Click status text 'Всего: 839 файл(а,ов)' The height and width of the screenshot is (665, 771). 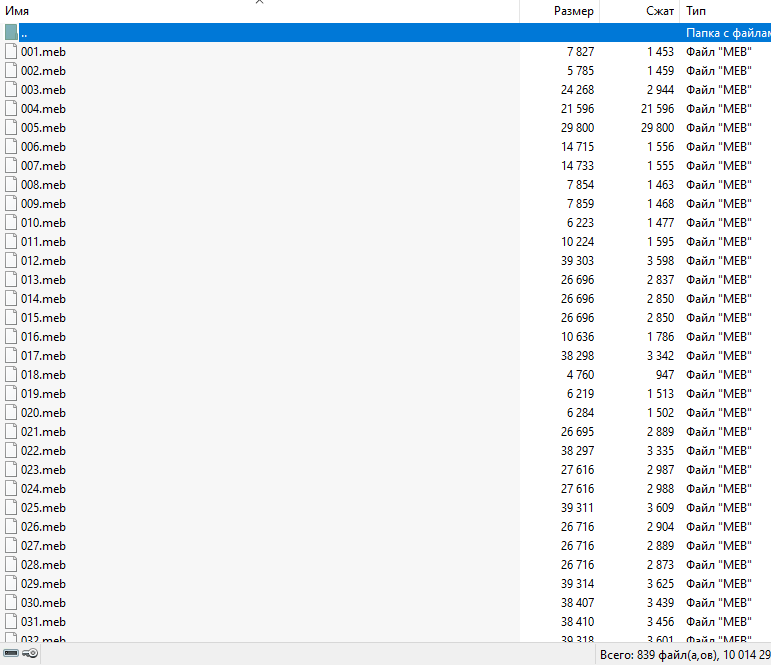659,655
